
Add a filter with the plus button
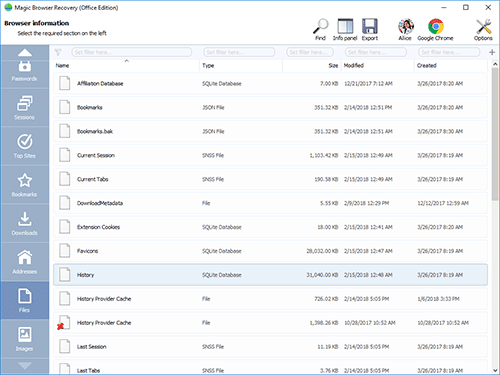pos(492,52)
